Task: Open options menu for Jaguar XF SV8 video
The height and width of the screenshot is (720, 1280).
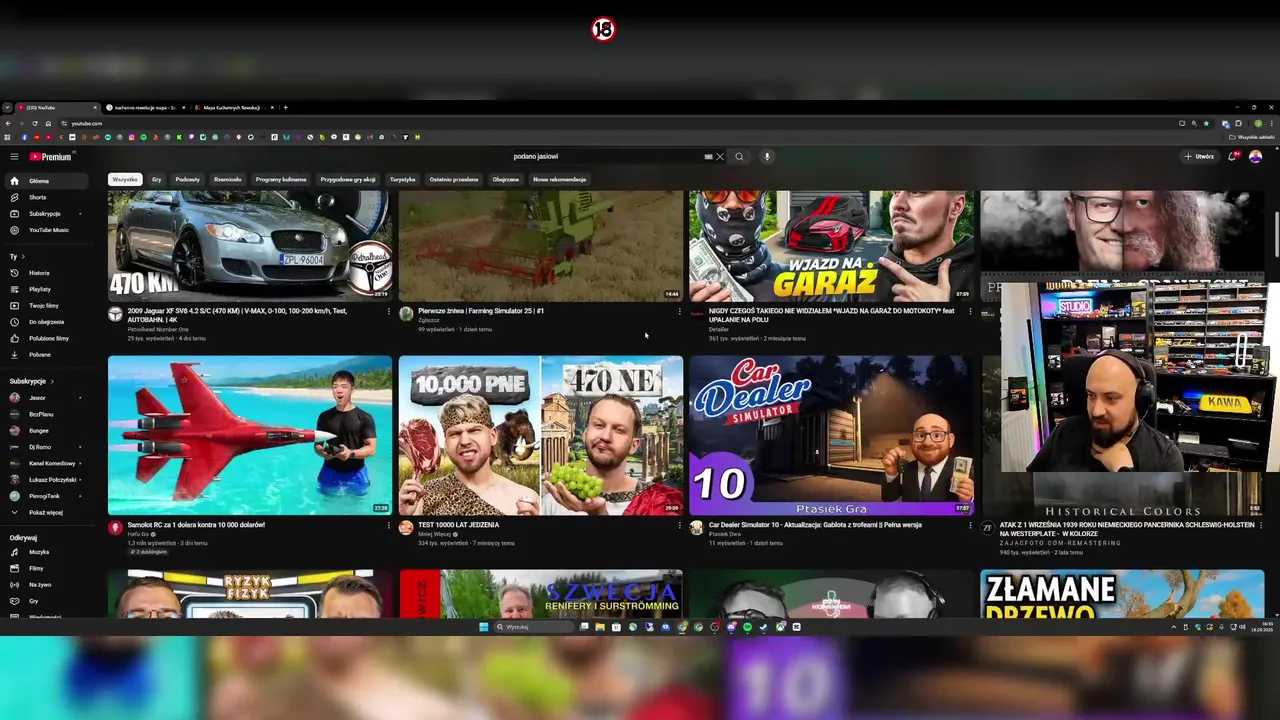Action: (x=389, y=312)
